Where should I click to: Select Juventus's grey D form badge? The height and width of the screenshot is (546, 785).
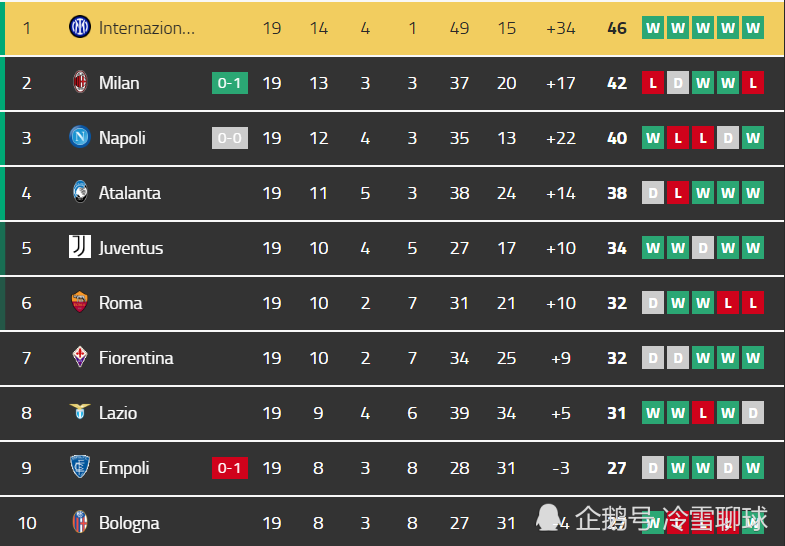(x=703, y=248)
